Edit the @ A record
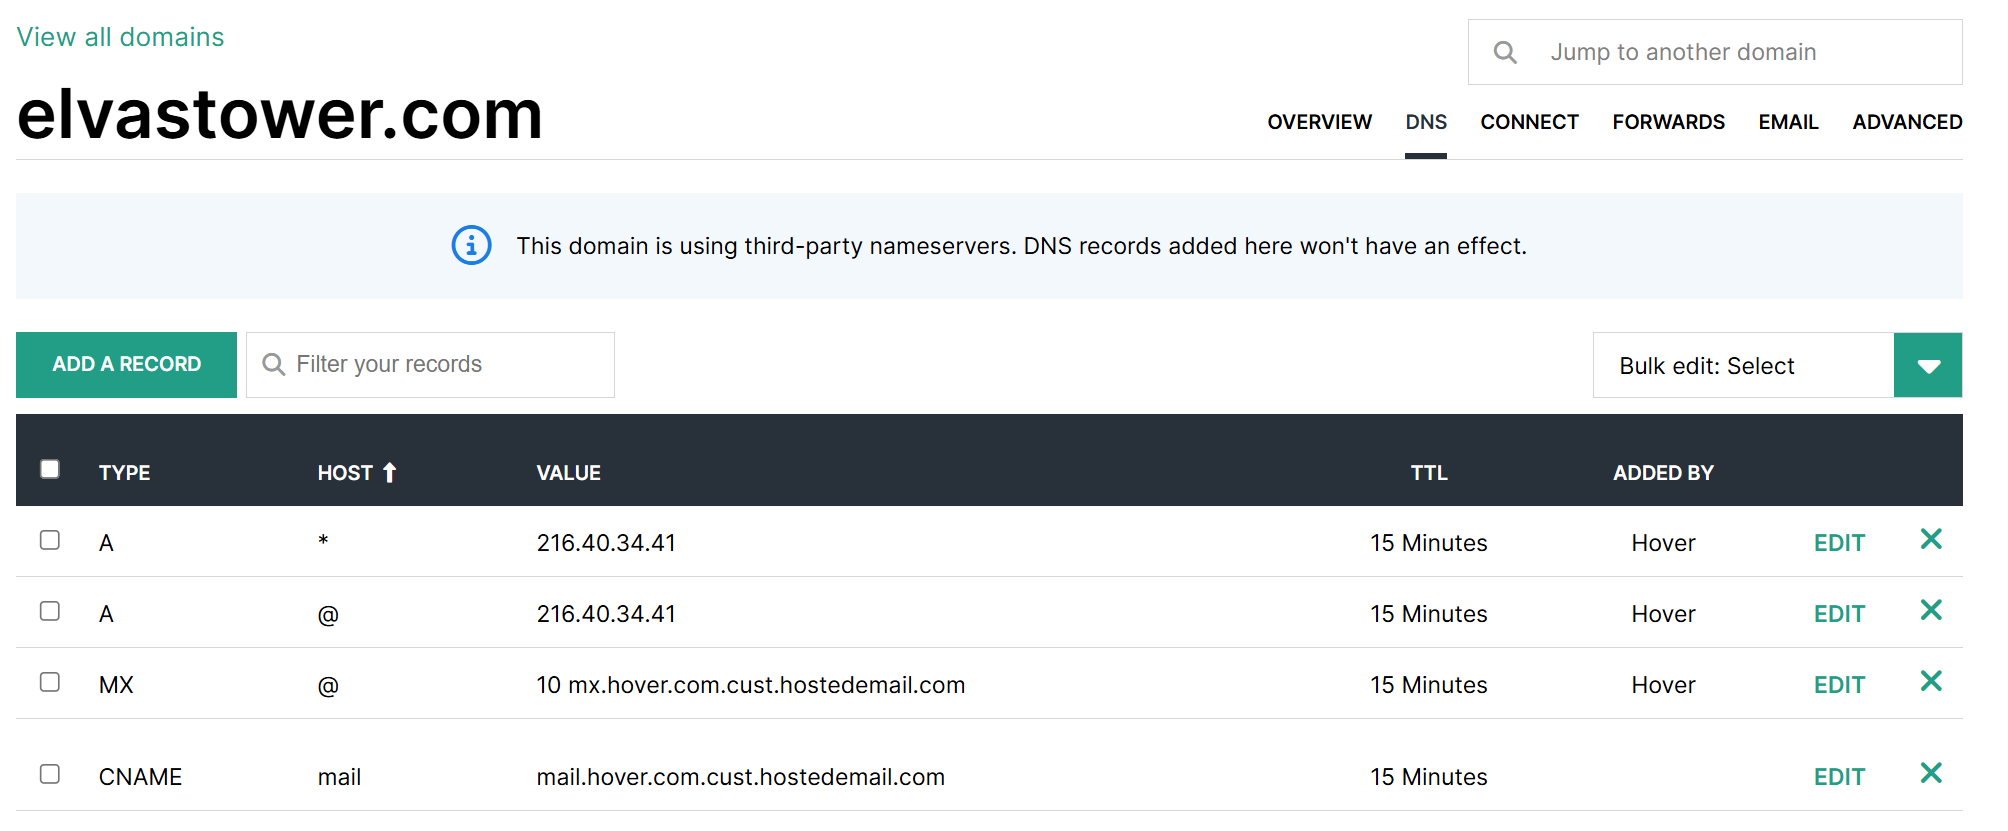Screen dimensions: 2008x831 [x=1839, y=614]
